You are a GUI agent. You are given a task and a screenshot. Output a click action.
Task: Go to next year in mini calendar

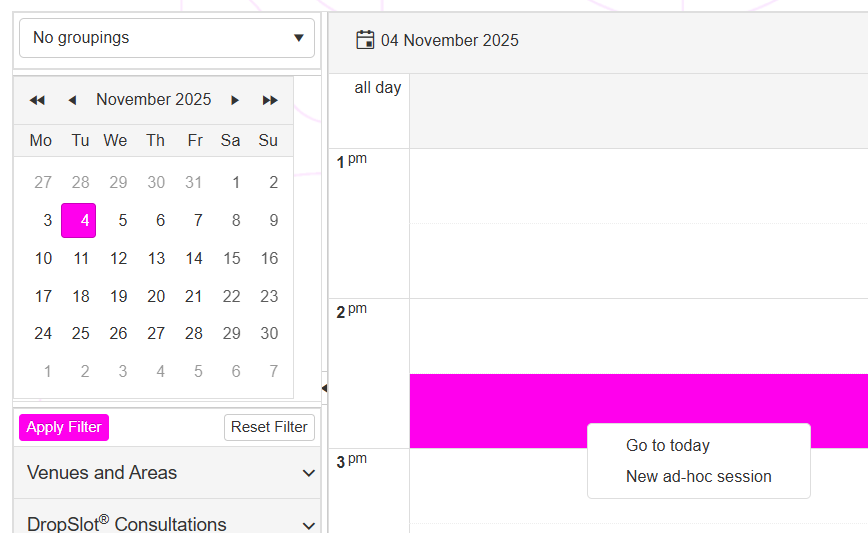(270, 100)
